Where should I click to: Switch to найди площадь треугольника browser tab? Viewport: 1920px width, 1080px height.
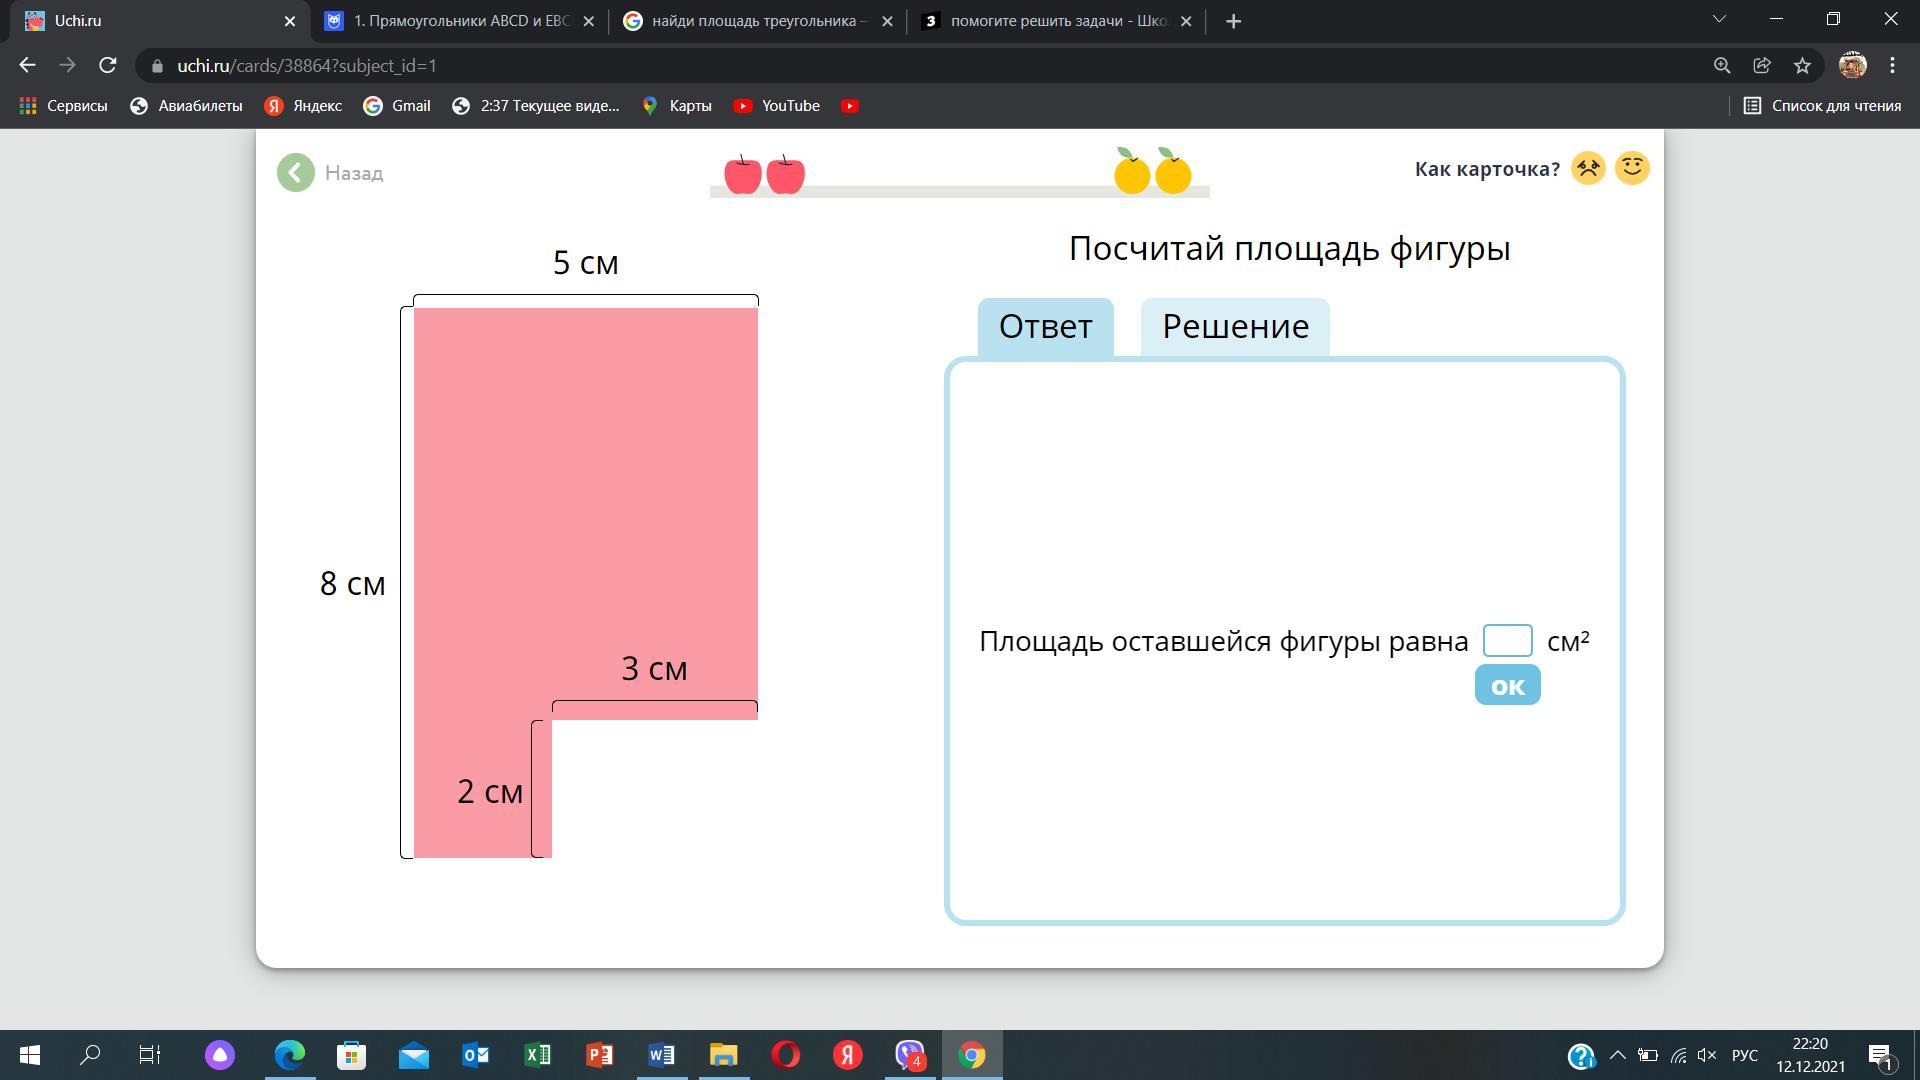coord(757,21)
